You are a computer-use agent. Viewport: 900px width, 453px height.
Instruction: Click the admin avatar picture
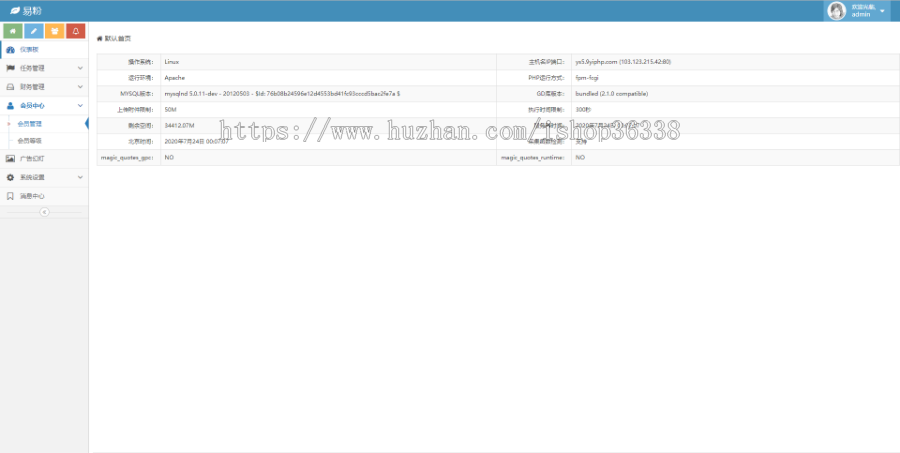pos(837,11)
